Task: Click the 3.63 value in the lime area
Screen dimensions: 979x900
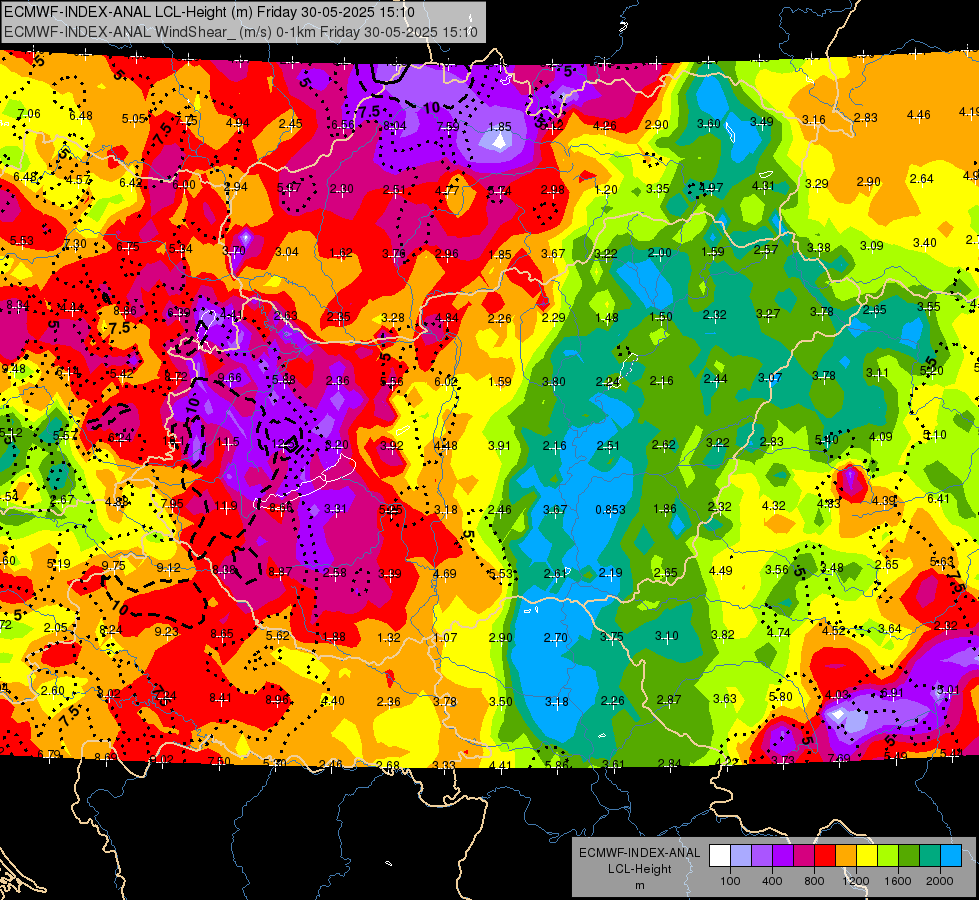Action: (725, 698)
